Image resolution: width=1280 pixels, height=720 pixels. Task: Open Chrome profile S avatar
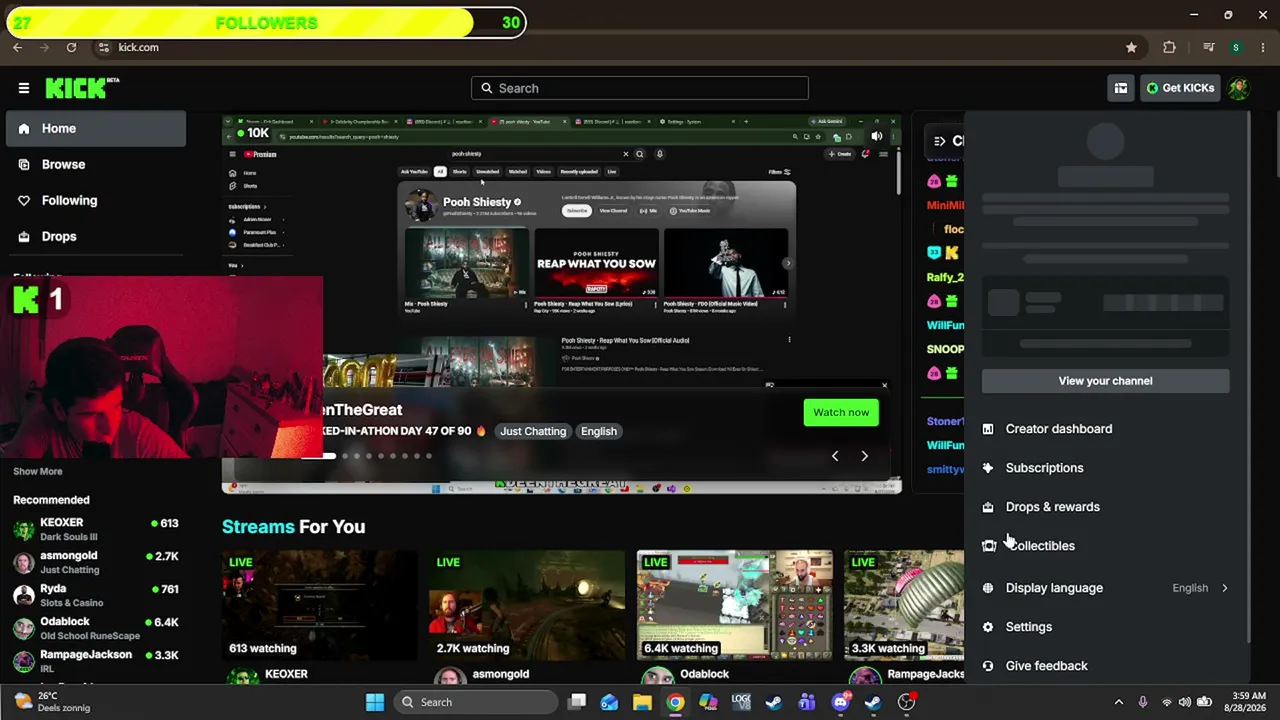(x=1236, y=47)
